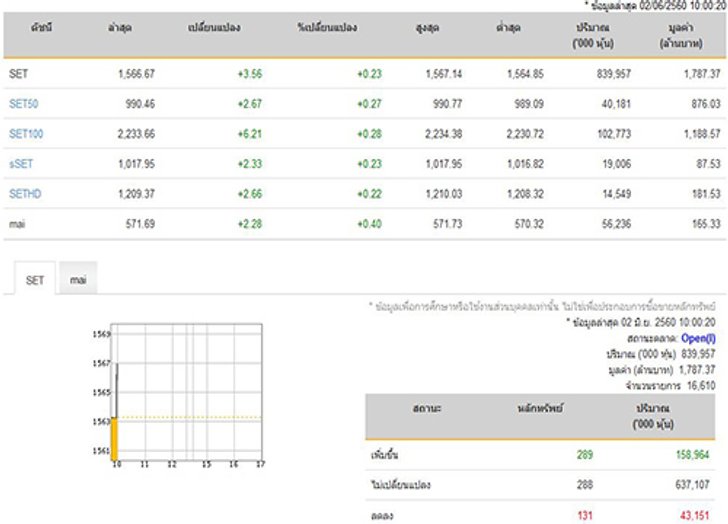Select sSET volume 19,006
Image resolution: width=728 pixels, height=524 pixels.
617,164
